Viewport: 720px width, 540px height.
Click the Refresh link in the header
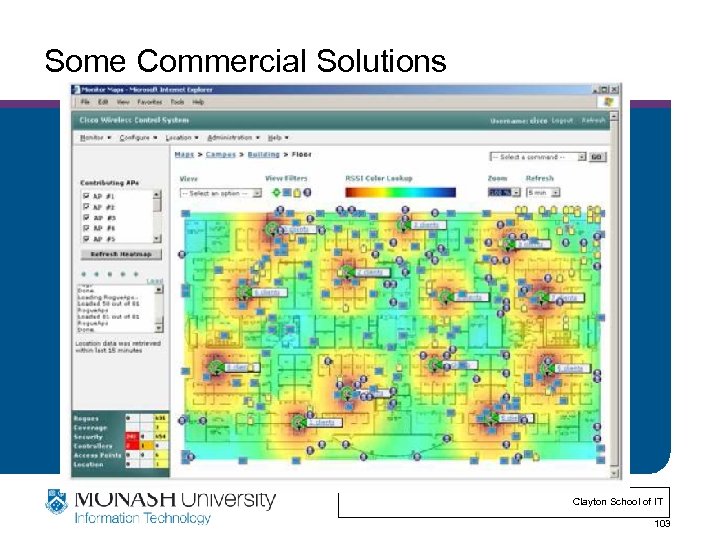[x=593, y=120]
